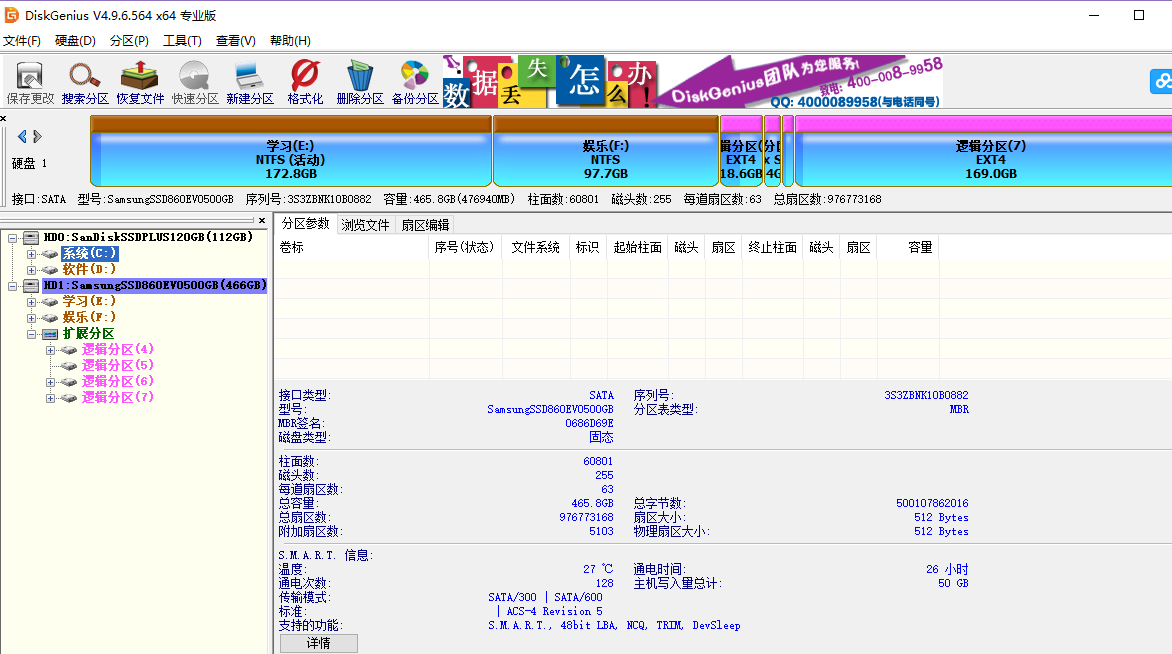The image size is (1172, 654).
Task: Click the 详情 details button
Action: tap(318, 642)
